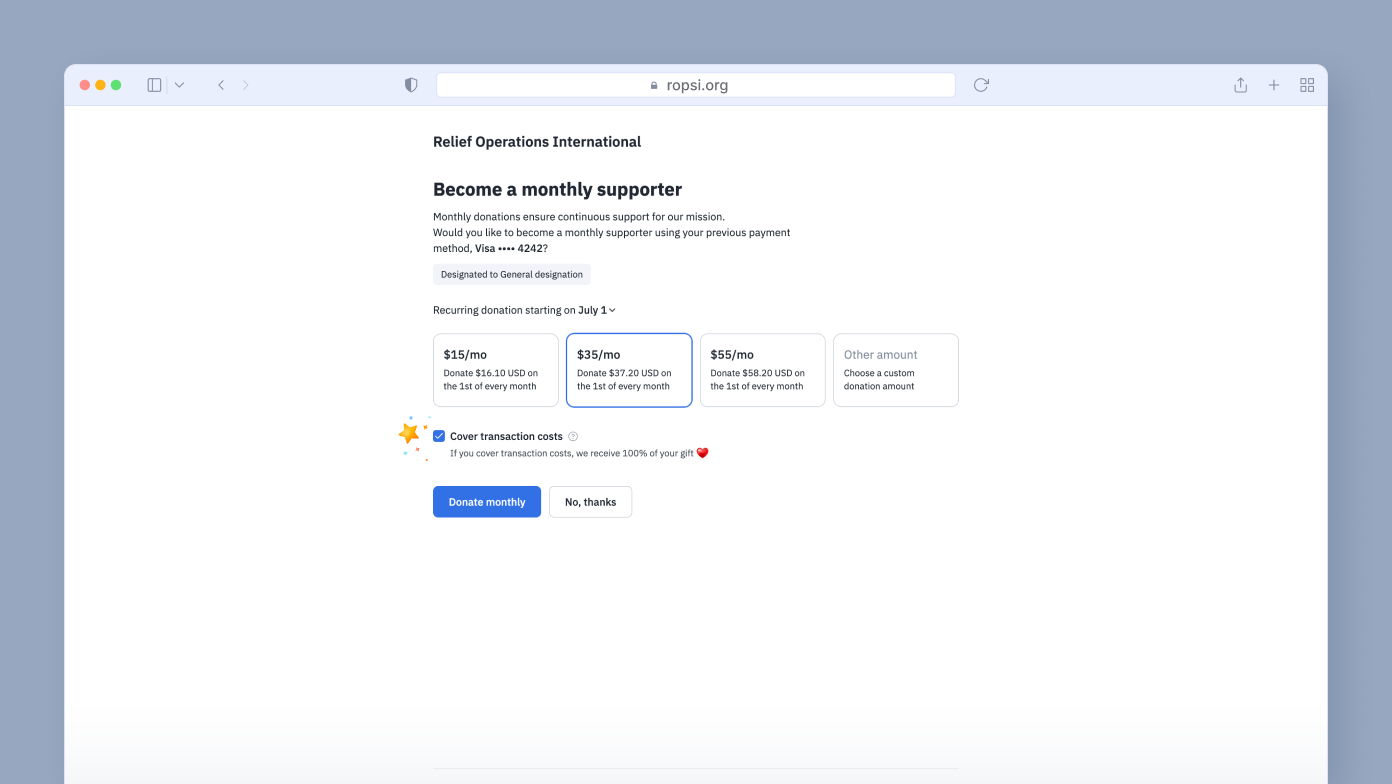1392x784 pixels.
Task: Close the Safari window with red button
Action: 85,85
